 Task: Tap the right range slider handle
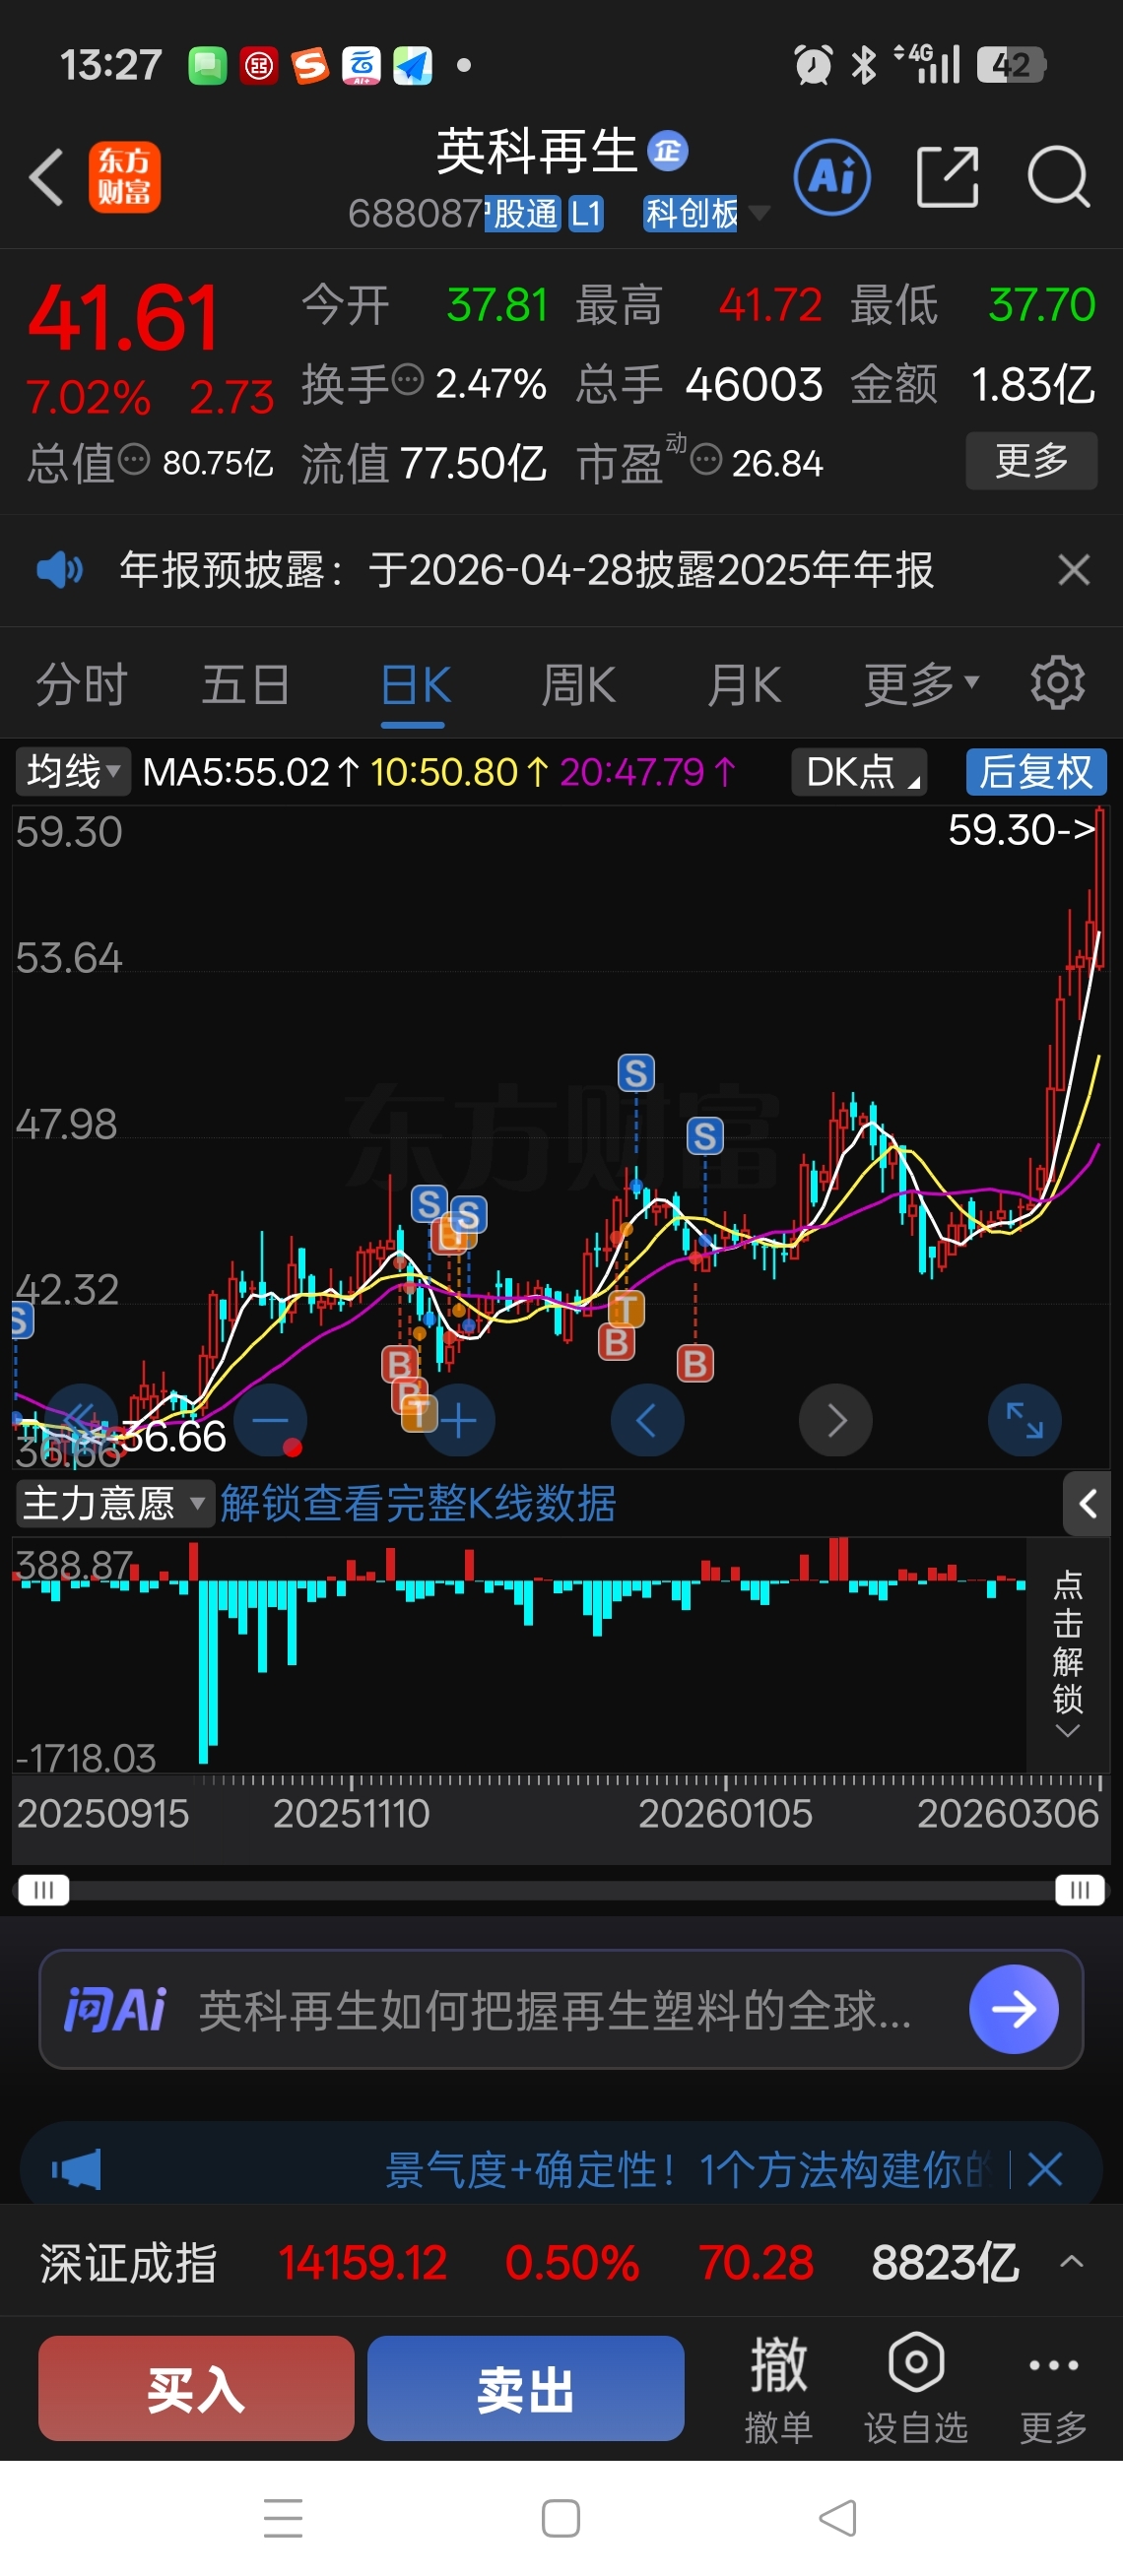click(x=1079, y=1889)
